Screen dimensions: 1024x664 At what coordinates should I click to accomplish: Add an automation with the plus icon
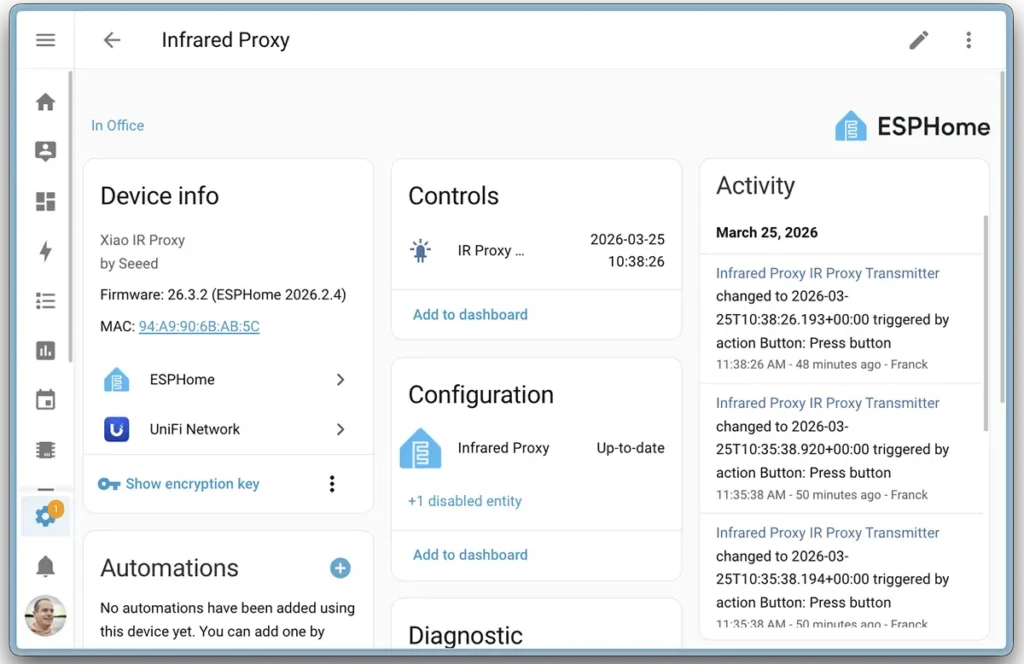click(340, 567)
